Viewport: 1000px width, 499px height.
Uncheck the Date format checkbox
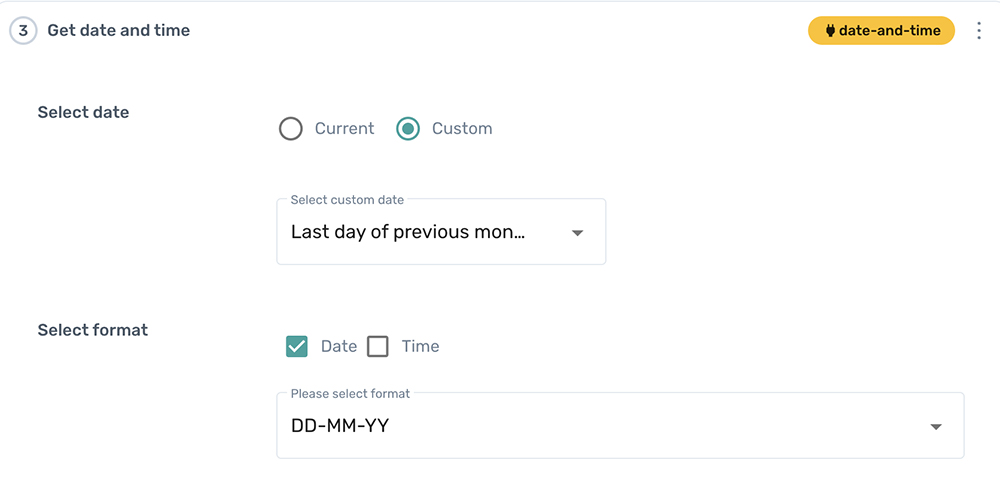coord(297,347)
